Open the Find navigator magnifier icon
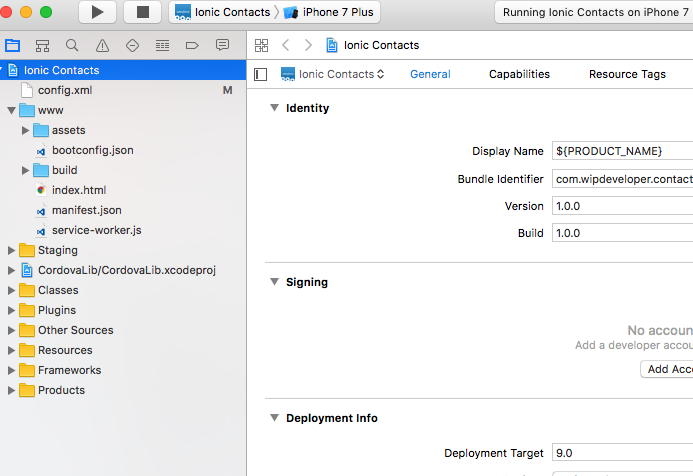The height and width of the screenshot is (476, 693). tap(72, 45)
